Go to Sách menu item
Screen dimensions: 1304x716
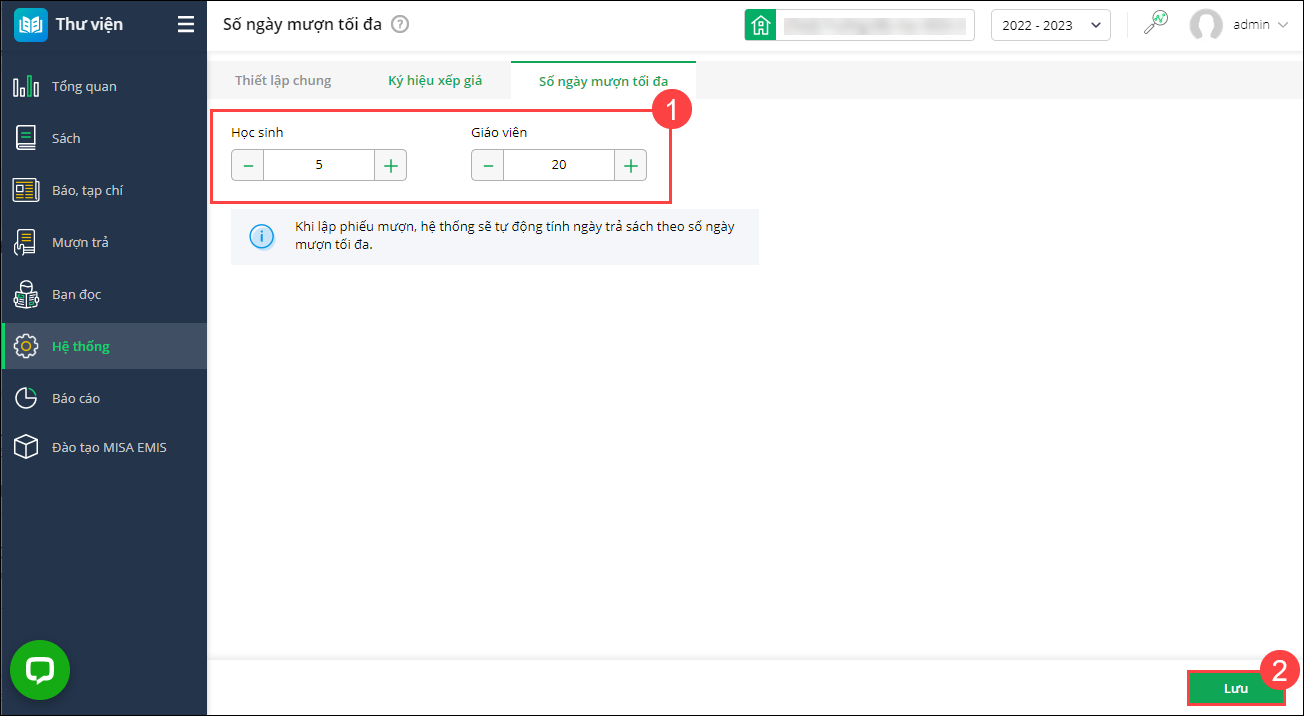[104, 138]
